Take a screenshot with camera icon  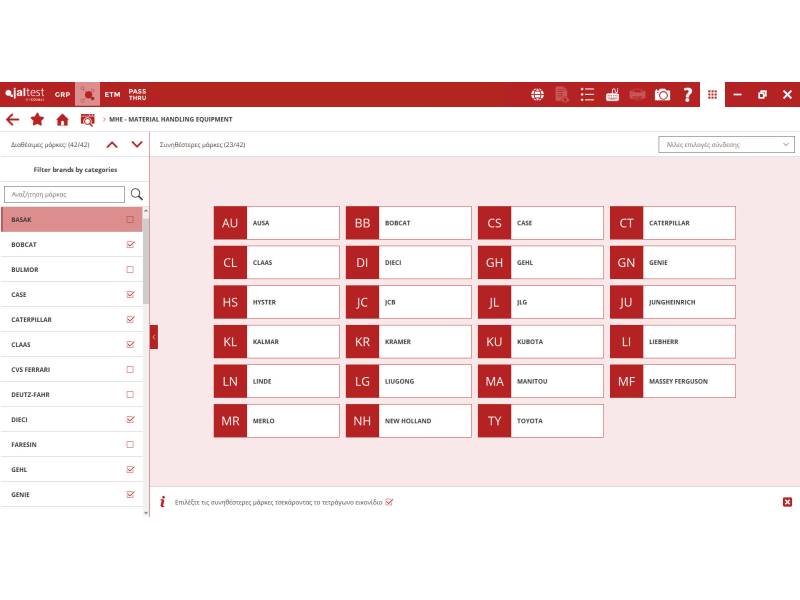coord(662,94)
